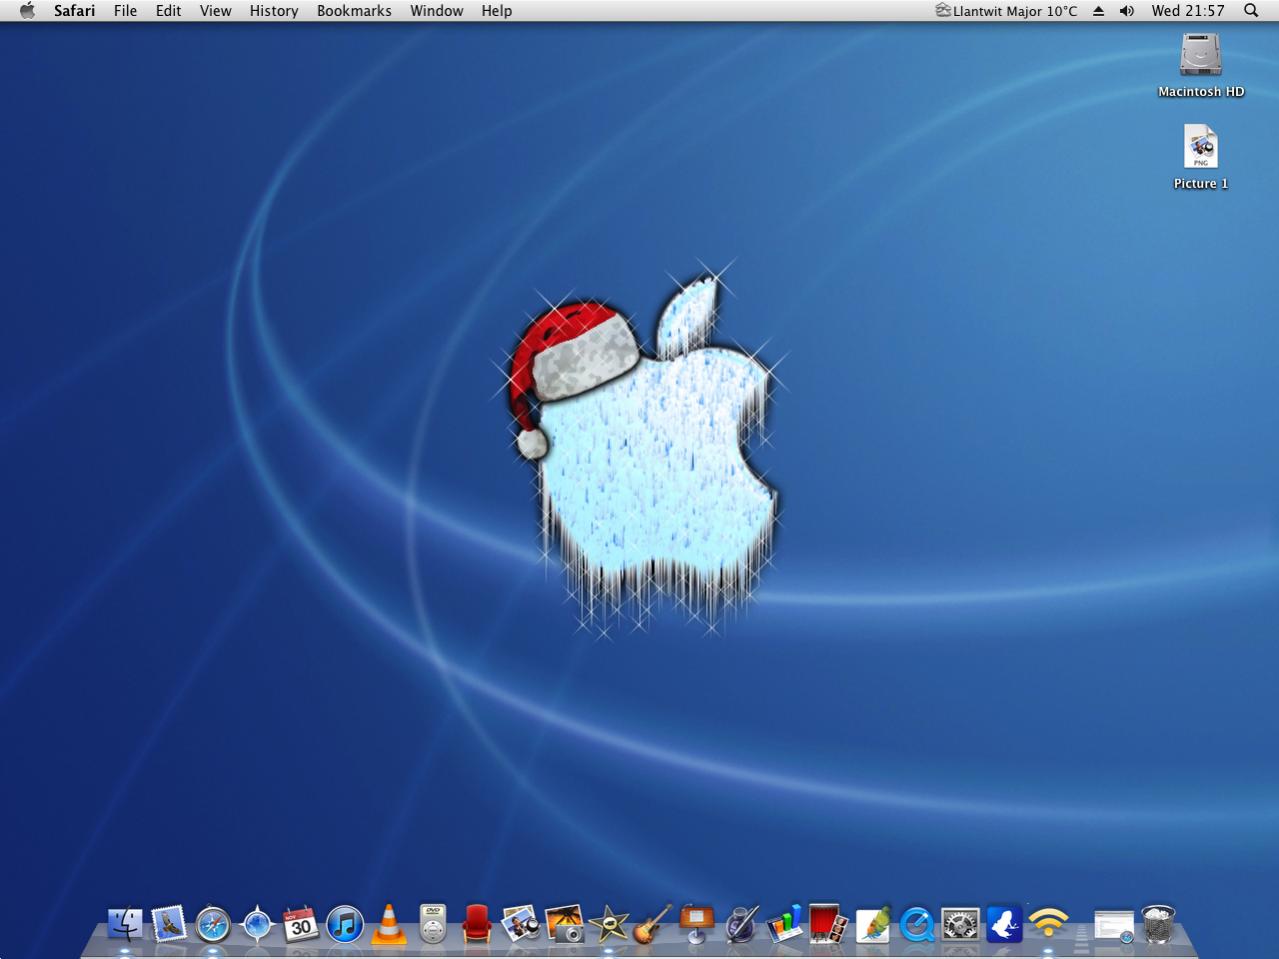Open Pages ink pen icon
The width and height of the screenshot is (1279, 959).
740,924
